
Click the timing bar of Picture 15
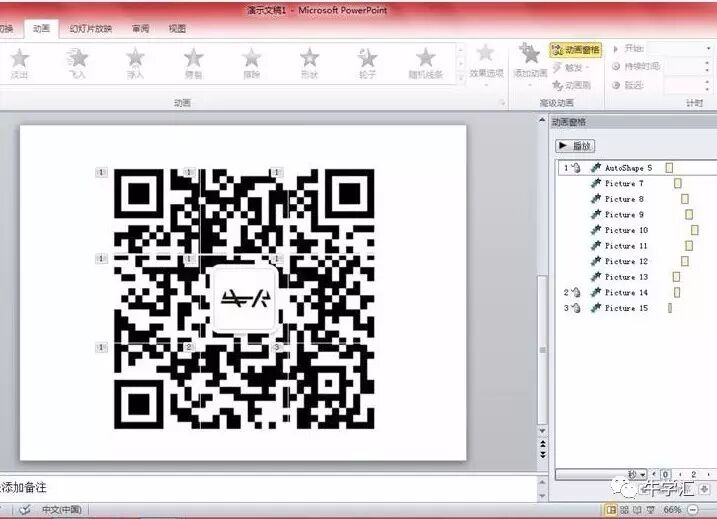click(x=670, y=308)
